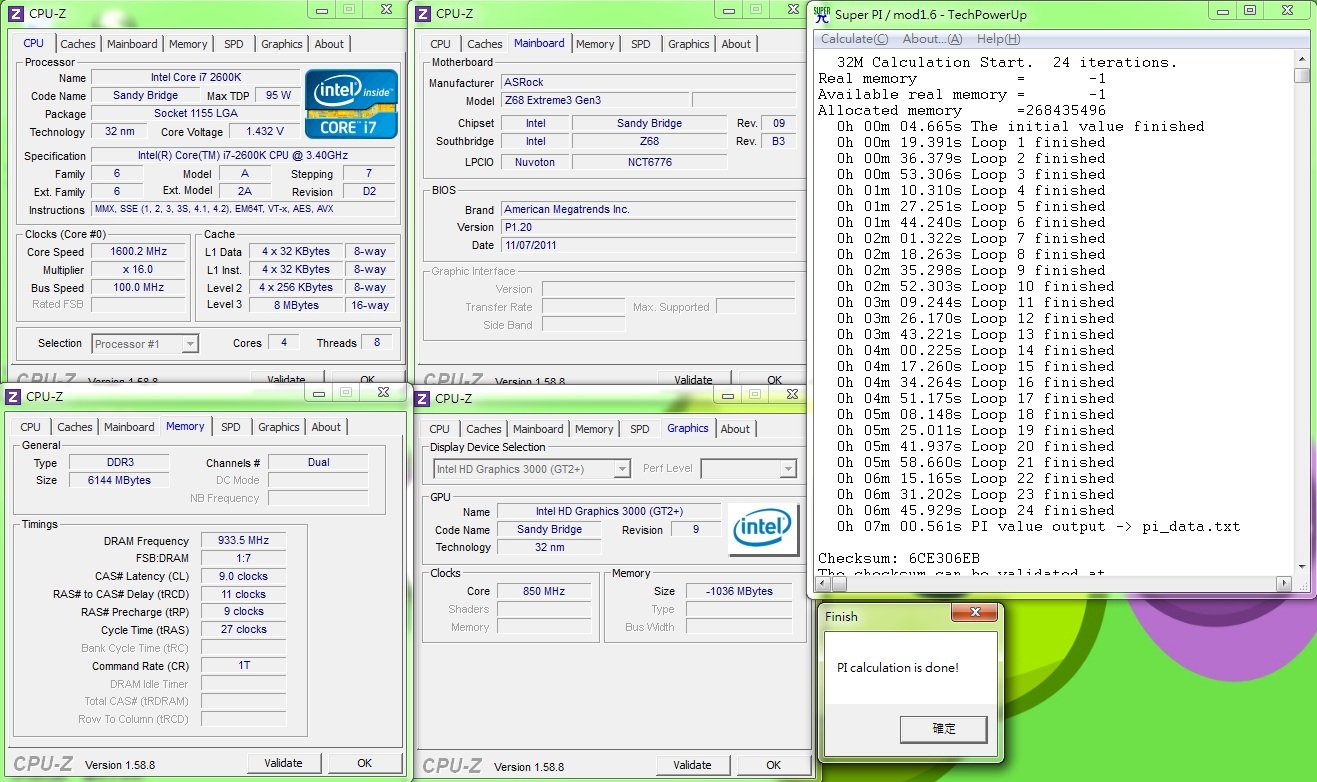Click the GPU Core clock 850 MHz
Image resolution: width=1317 pixels, height=782 pixels.
pos(545,591)
